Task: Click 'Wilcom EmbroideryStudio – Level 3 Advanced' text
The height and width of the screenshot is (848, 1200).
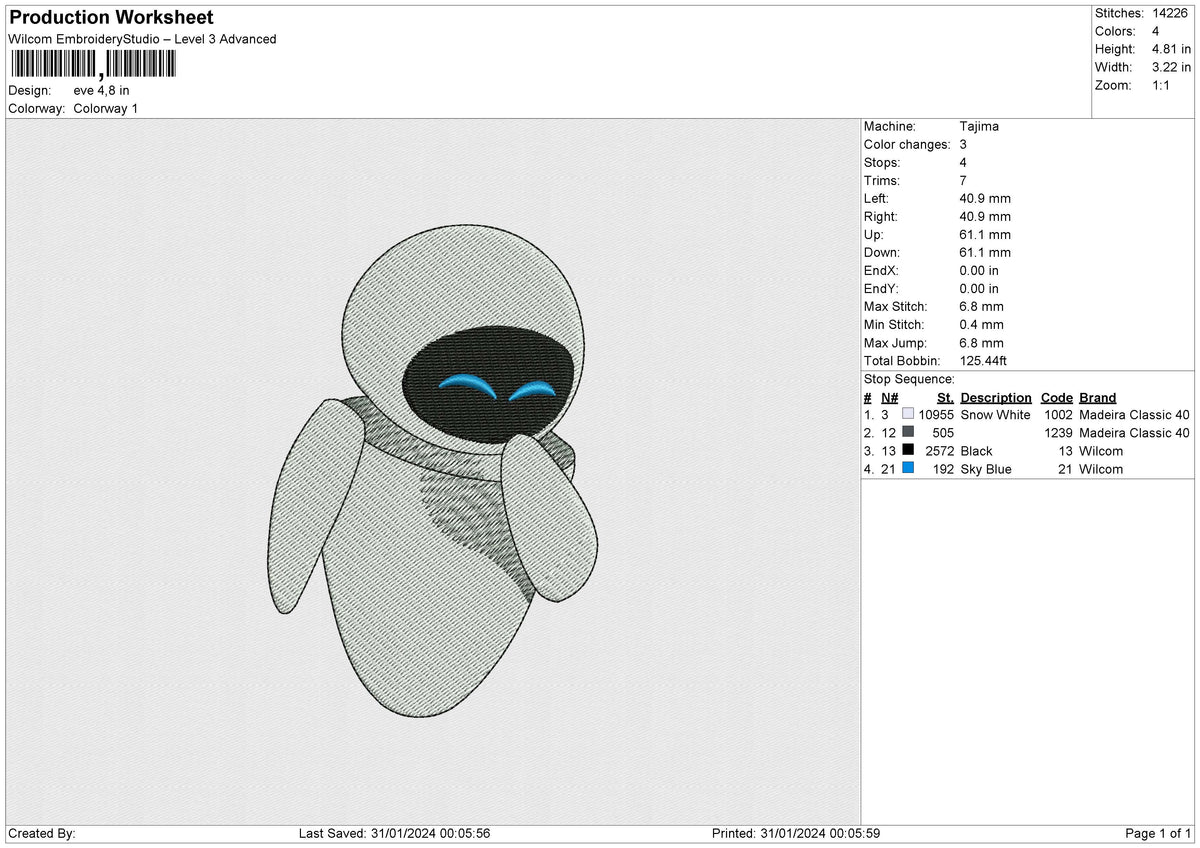Action: tap(142, 39)
